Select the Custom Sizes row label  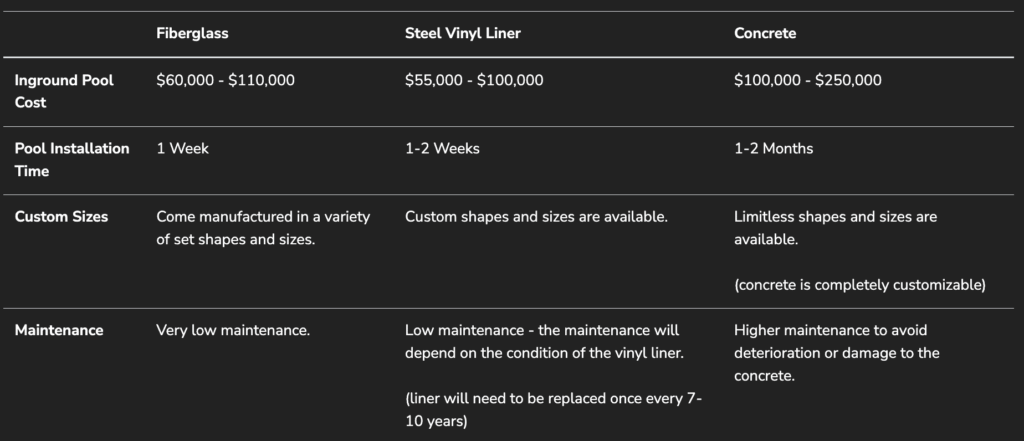(61, 216)
